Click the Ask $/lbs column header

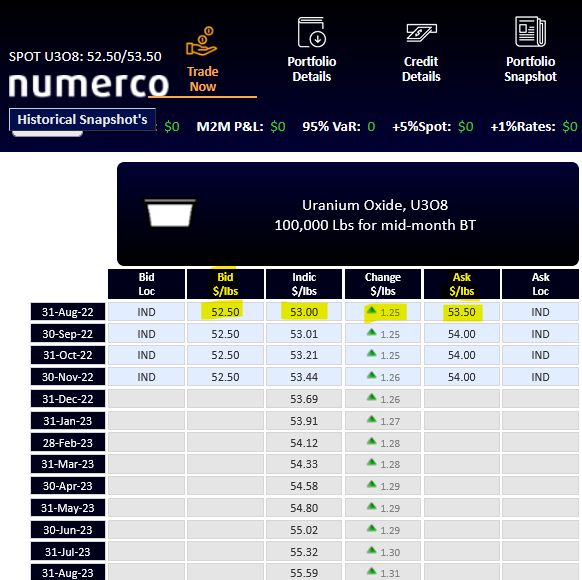click(x=462, y=284)
